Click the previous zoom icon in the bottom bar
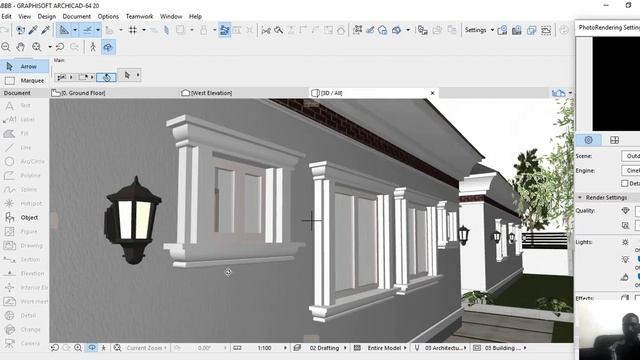 pos(55,348)
